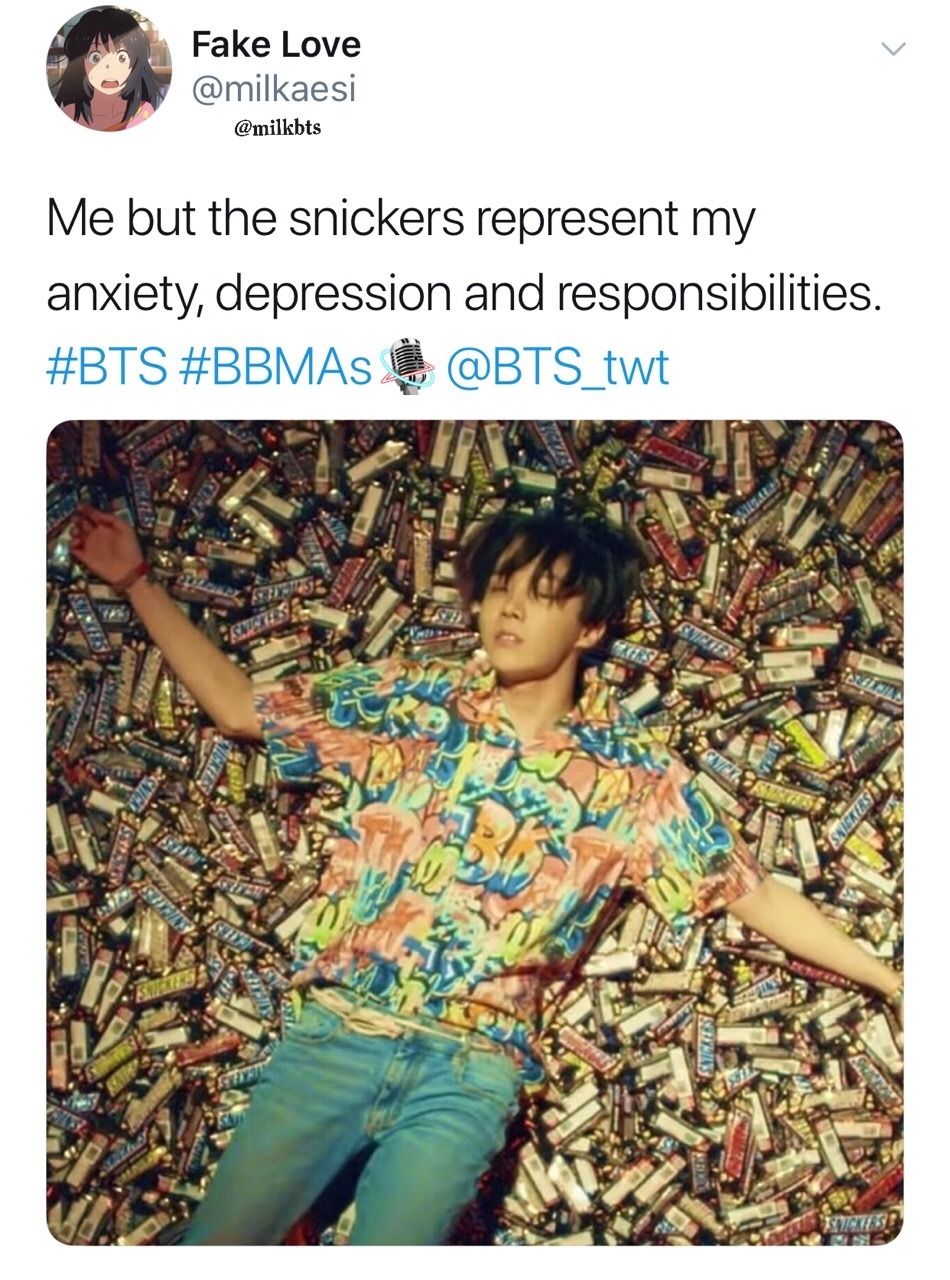The height and width of the screenshot is (1280, 950).
Task: Click the microphone emoji after #BBMAs
Action: pyautogui.click(x=409, y=366)
